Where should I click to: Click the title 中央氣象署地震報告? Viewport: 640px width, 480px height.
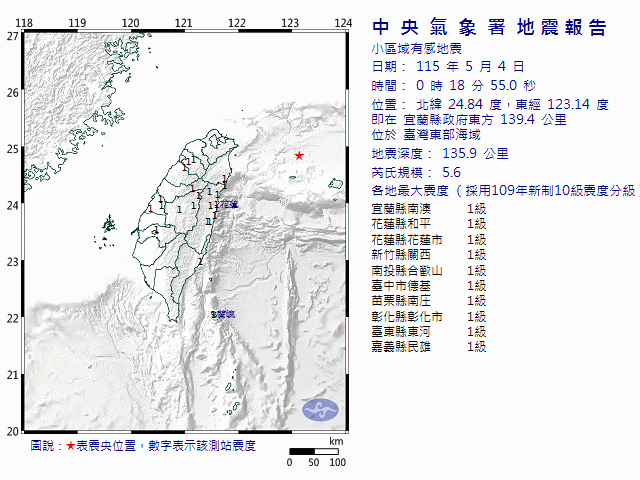pyautogui.click(x=489, y=27)
